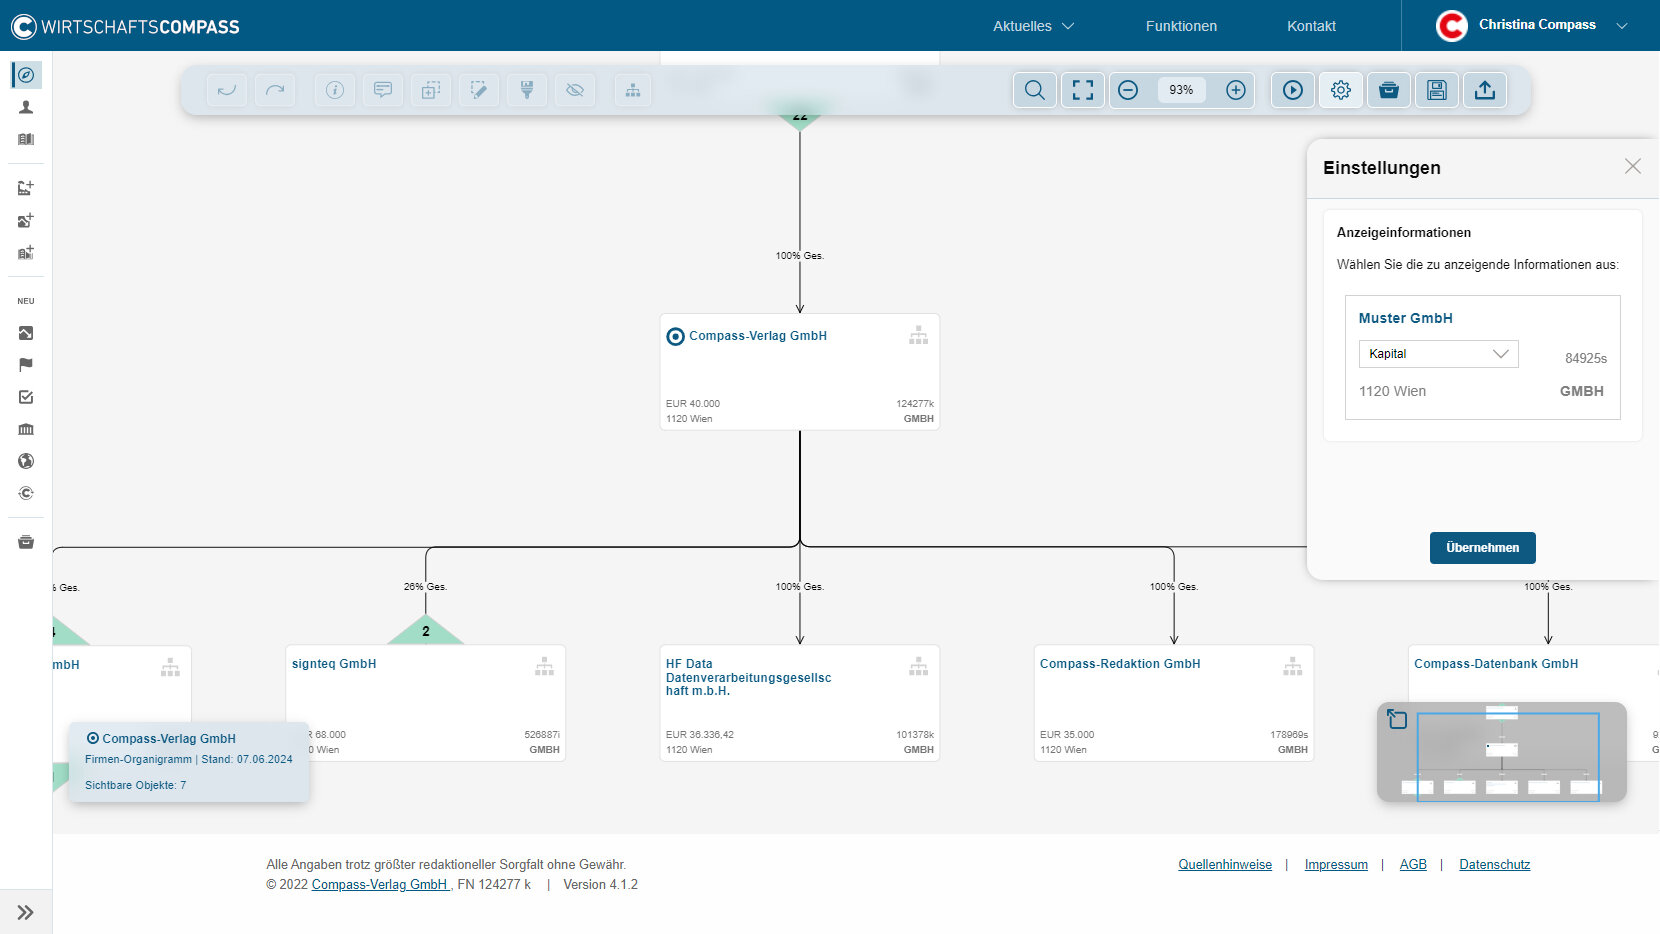This screenshot has width=1660, height=934.
Task: Click the org icon on HF Data card
Action: 918,667
